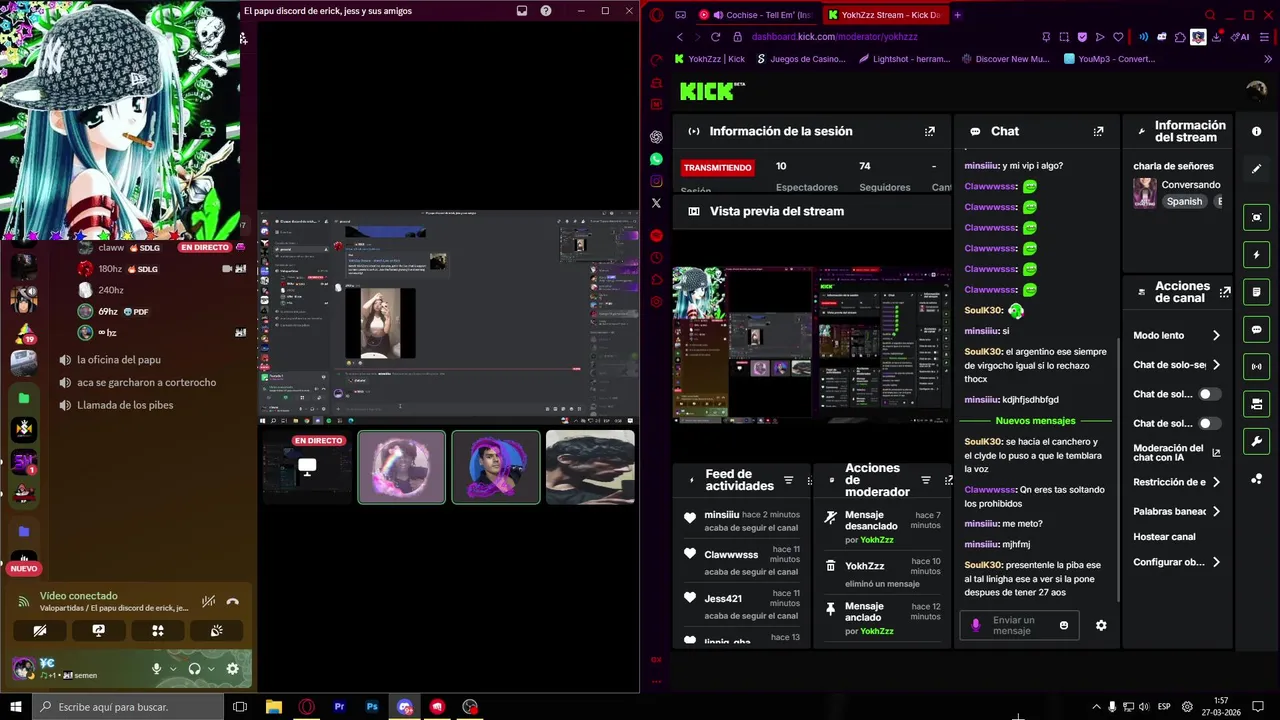Open X from Opera sidebar
Image resolution: width=1280 pixels, height=720 pixels.
(656, 203)
